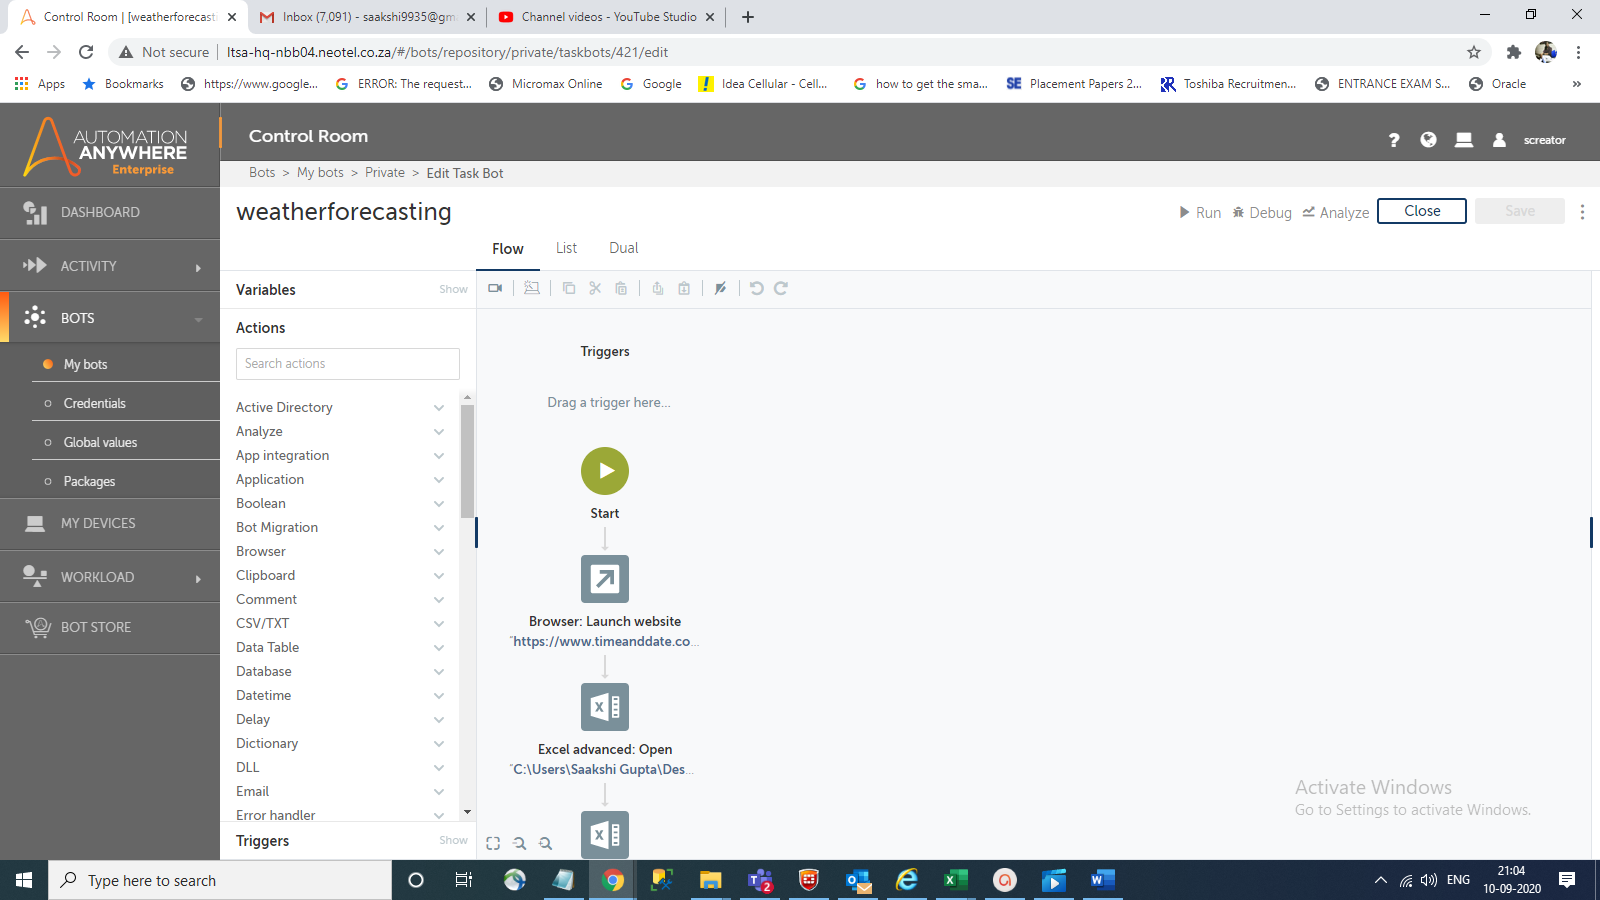Click the undo arrow in editor toolbar
Image resolution: width=1600 pixels, height=900 pixels.
tap(756, 288)
